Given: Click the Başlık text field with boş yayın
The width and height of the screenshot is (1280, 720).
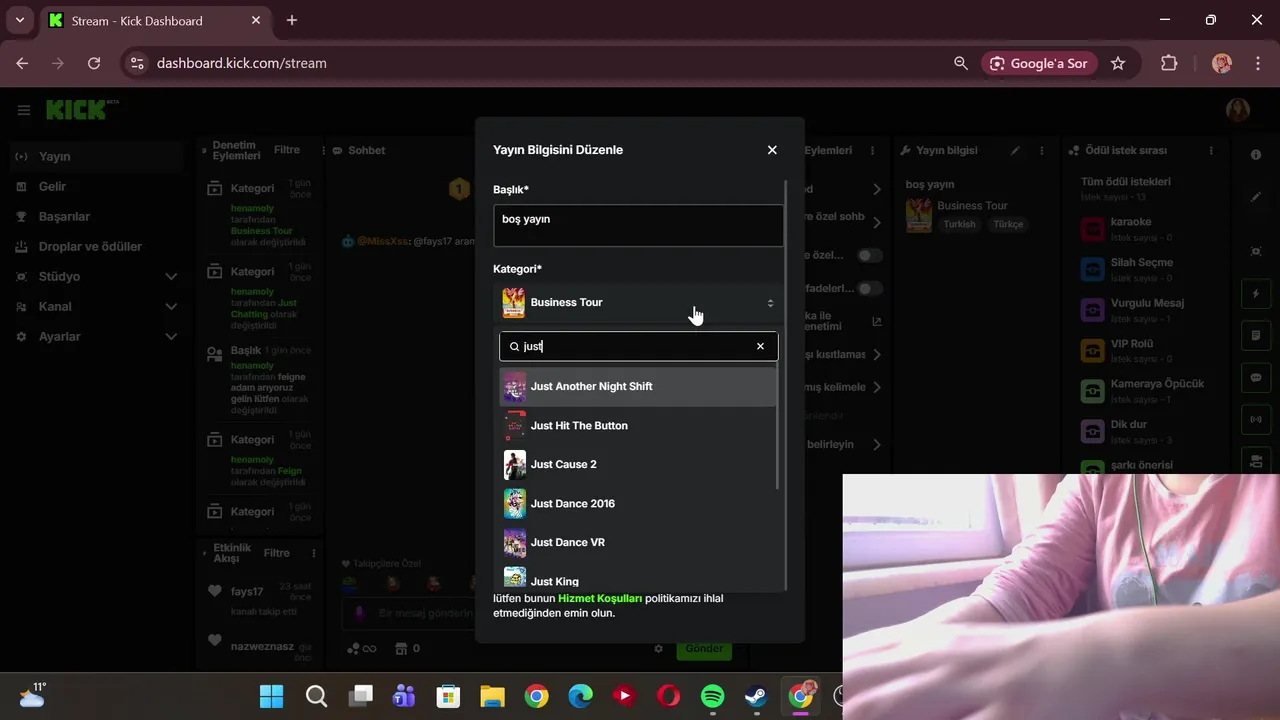Looking at the screenshot, I should (x=638, y=226).
